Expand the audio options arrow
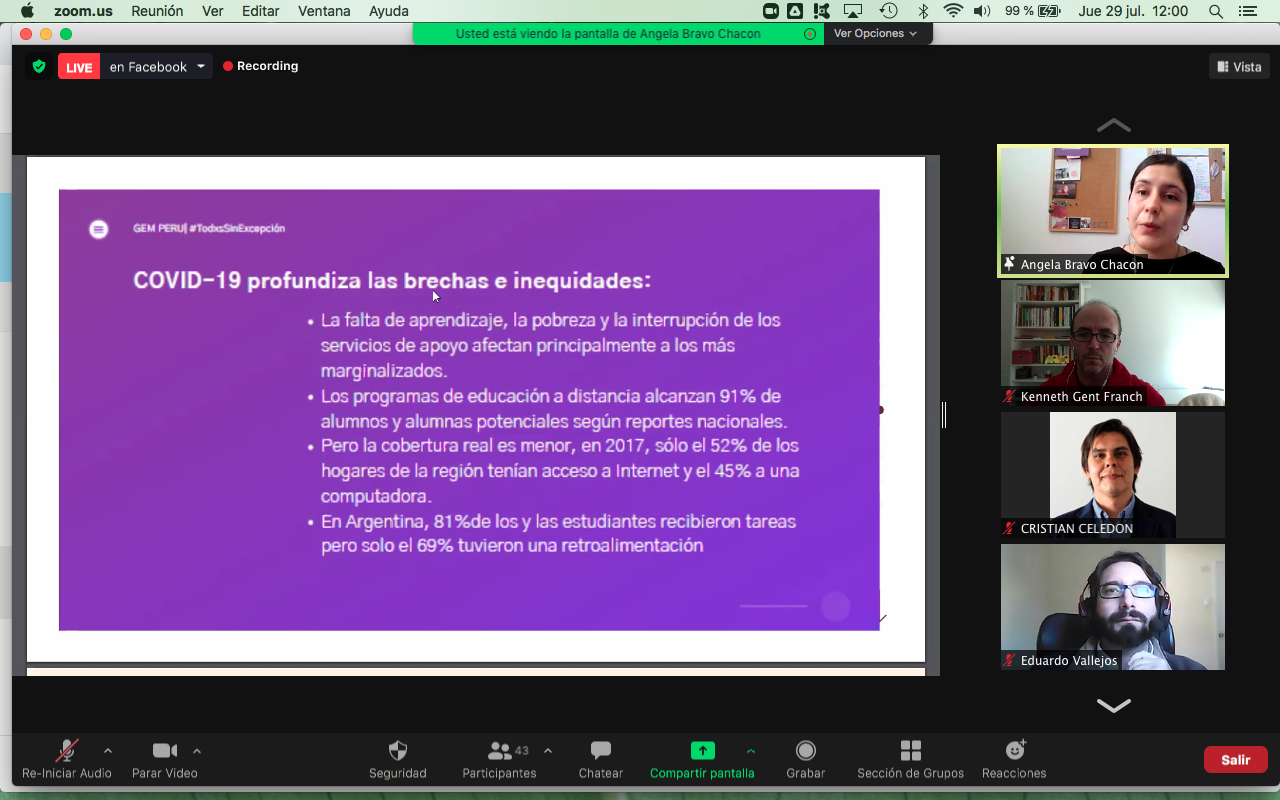The height and width of the screenshot is (800, 1280). click(108, 751)
